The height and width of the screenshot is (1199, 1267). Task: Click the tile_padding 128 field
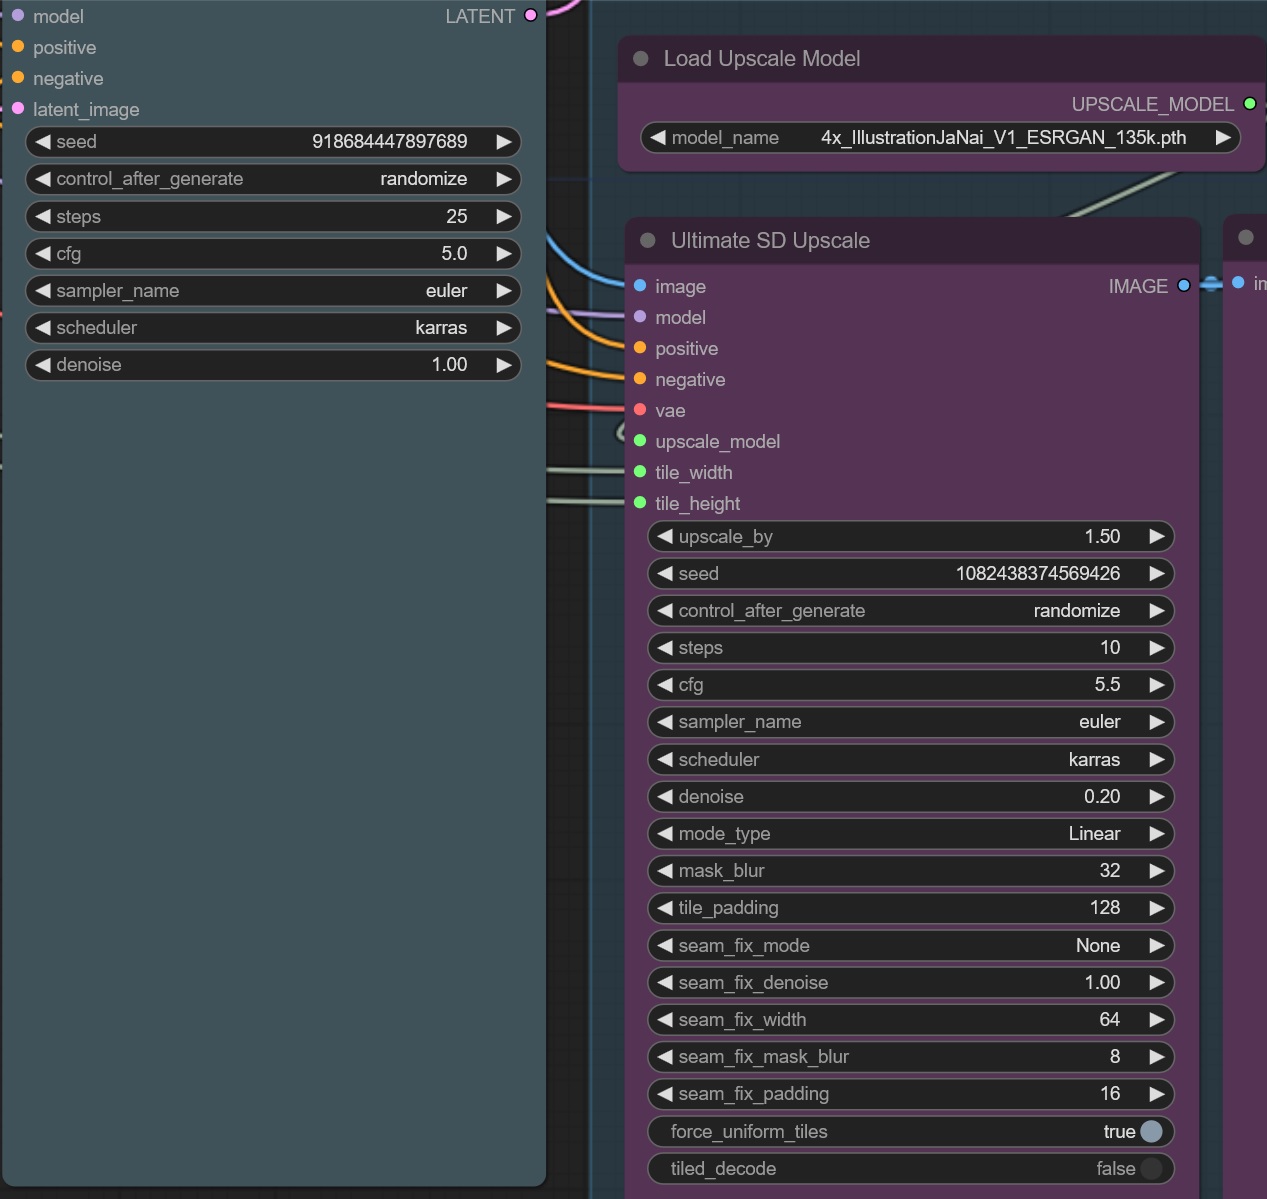910,908
